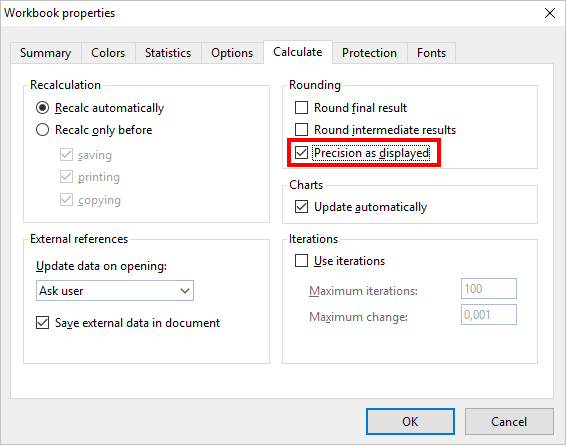
Task: Click the Maximum change field
Action: pos(489,315)
